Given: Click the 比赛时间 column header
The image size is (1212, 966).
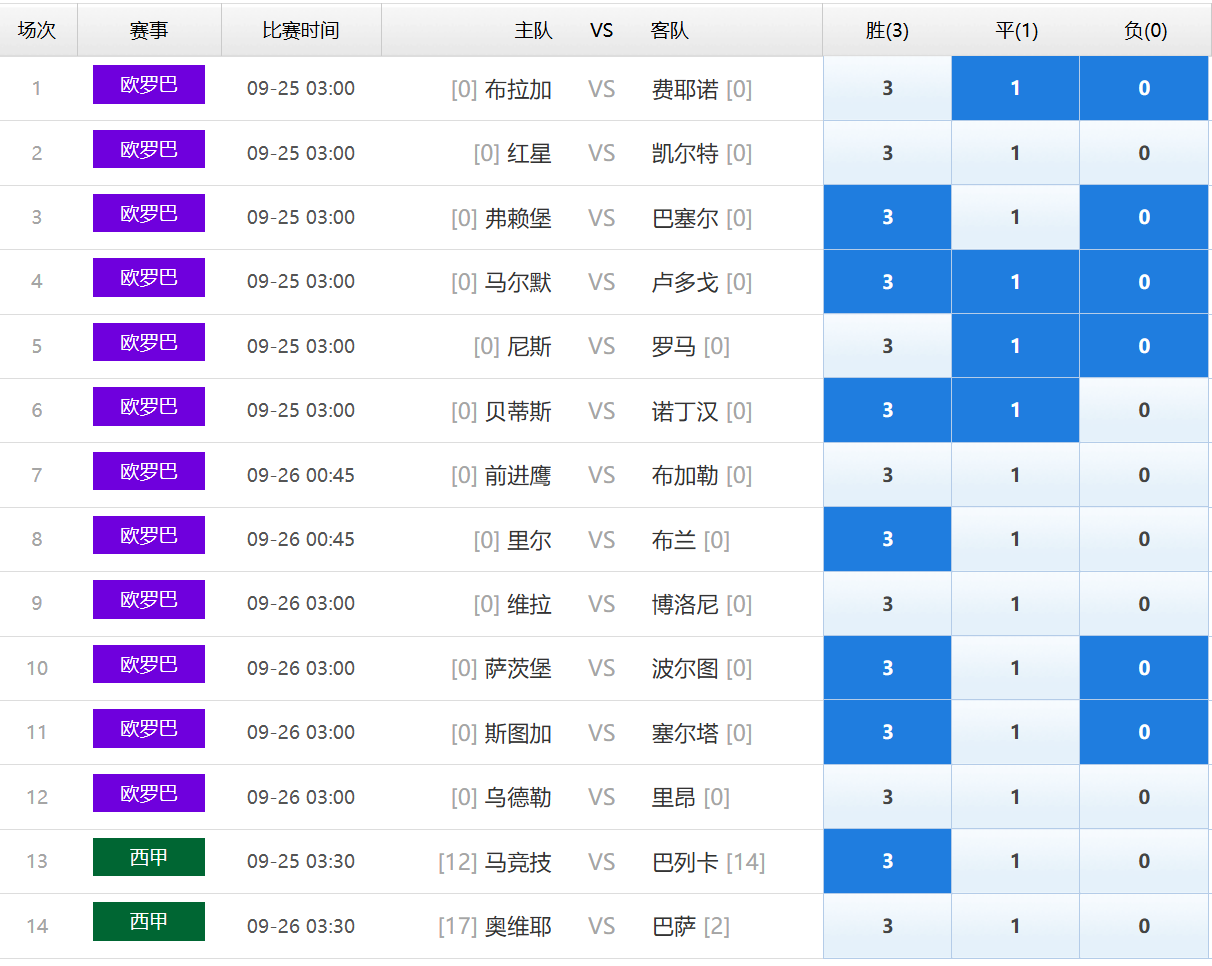Looking at the screenshot, I should coord(301,31).
